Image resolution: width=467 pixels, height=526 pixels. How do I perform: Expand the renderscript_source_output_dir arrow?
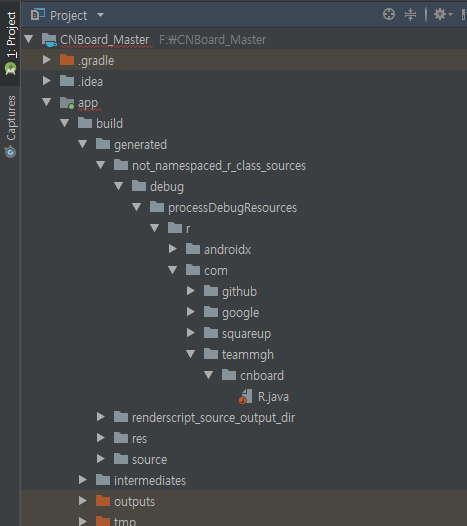101,417
